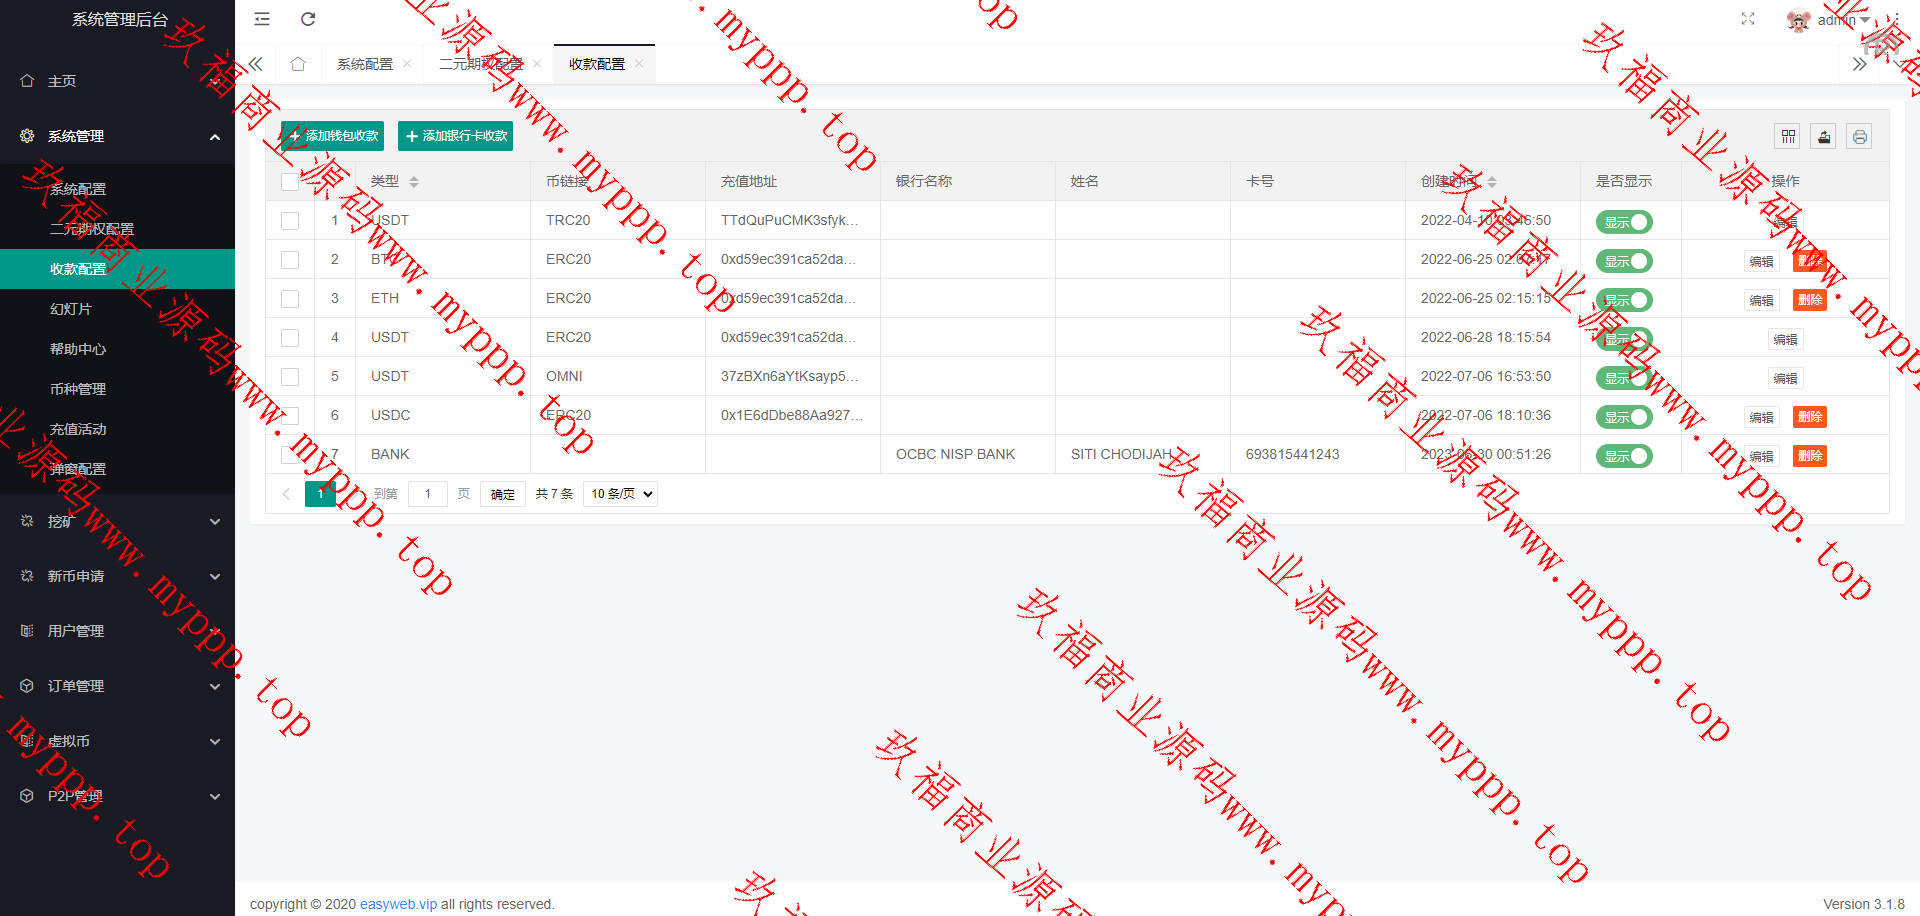Open the home tab icon
The width and height of the screenshot is (1920, 916).
tap(298, 64)
